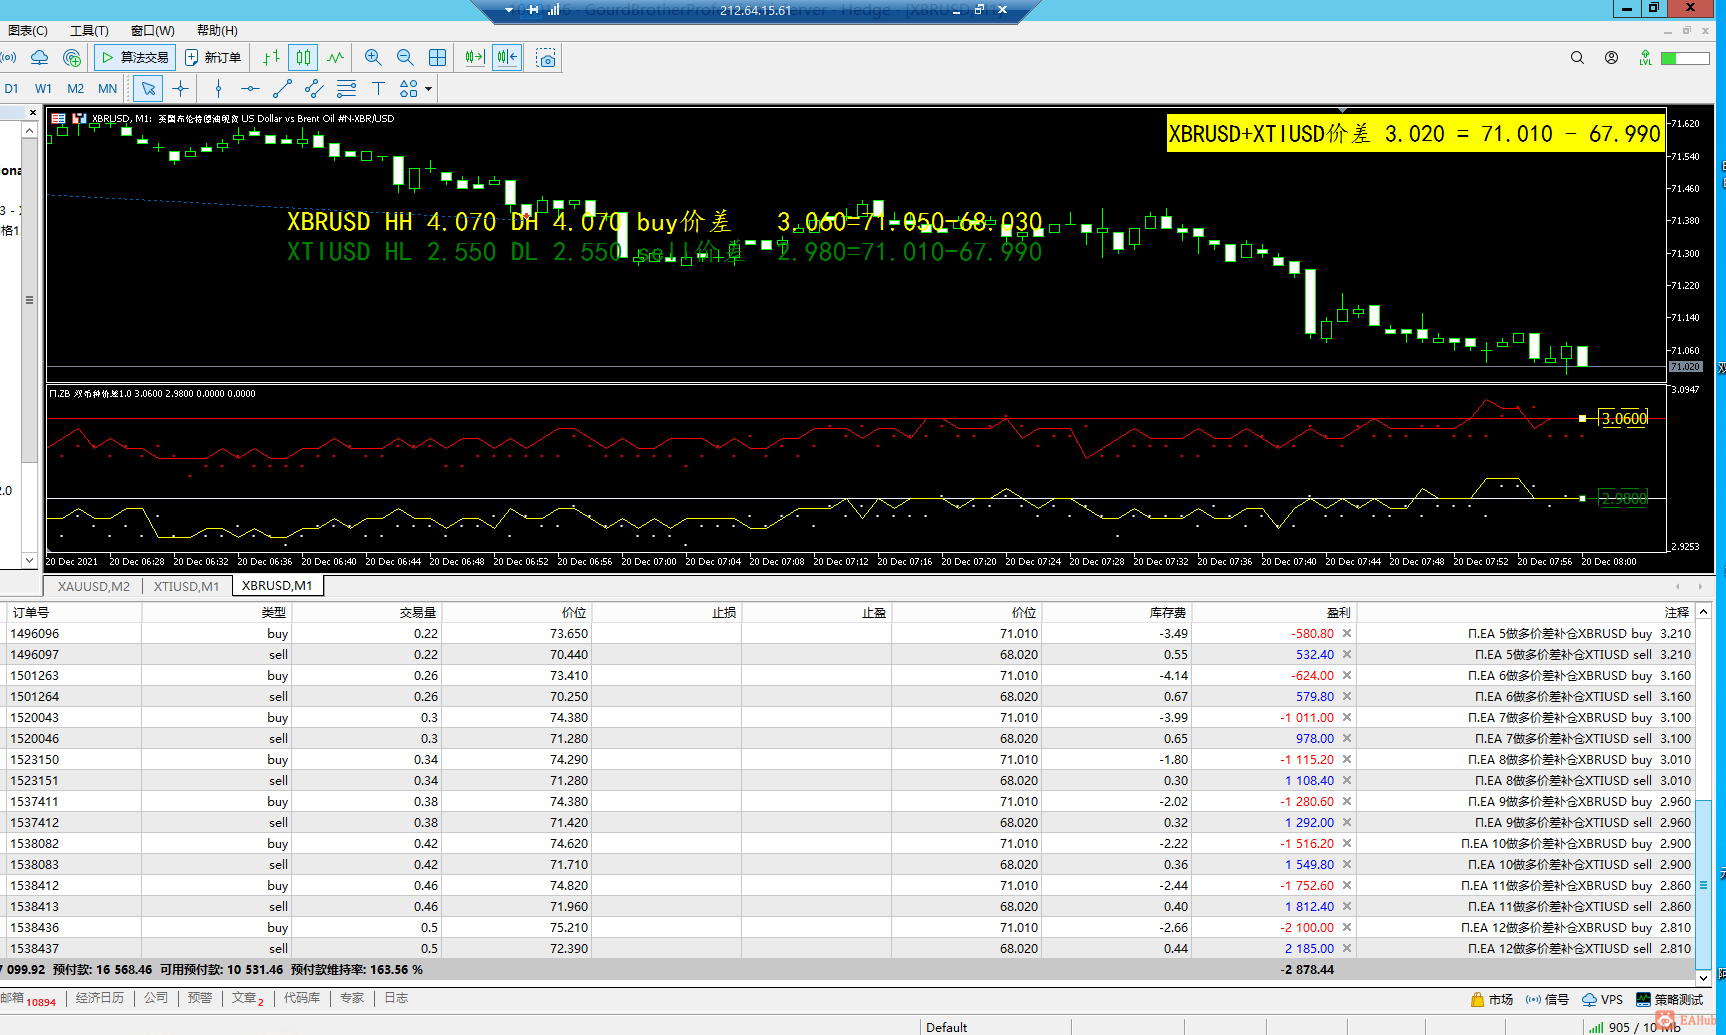Screen dimensions: 1726x1035
Task: Toggle chart auto-scroll to latest bar
Action: click(x=475, y=58)
